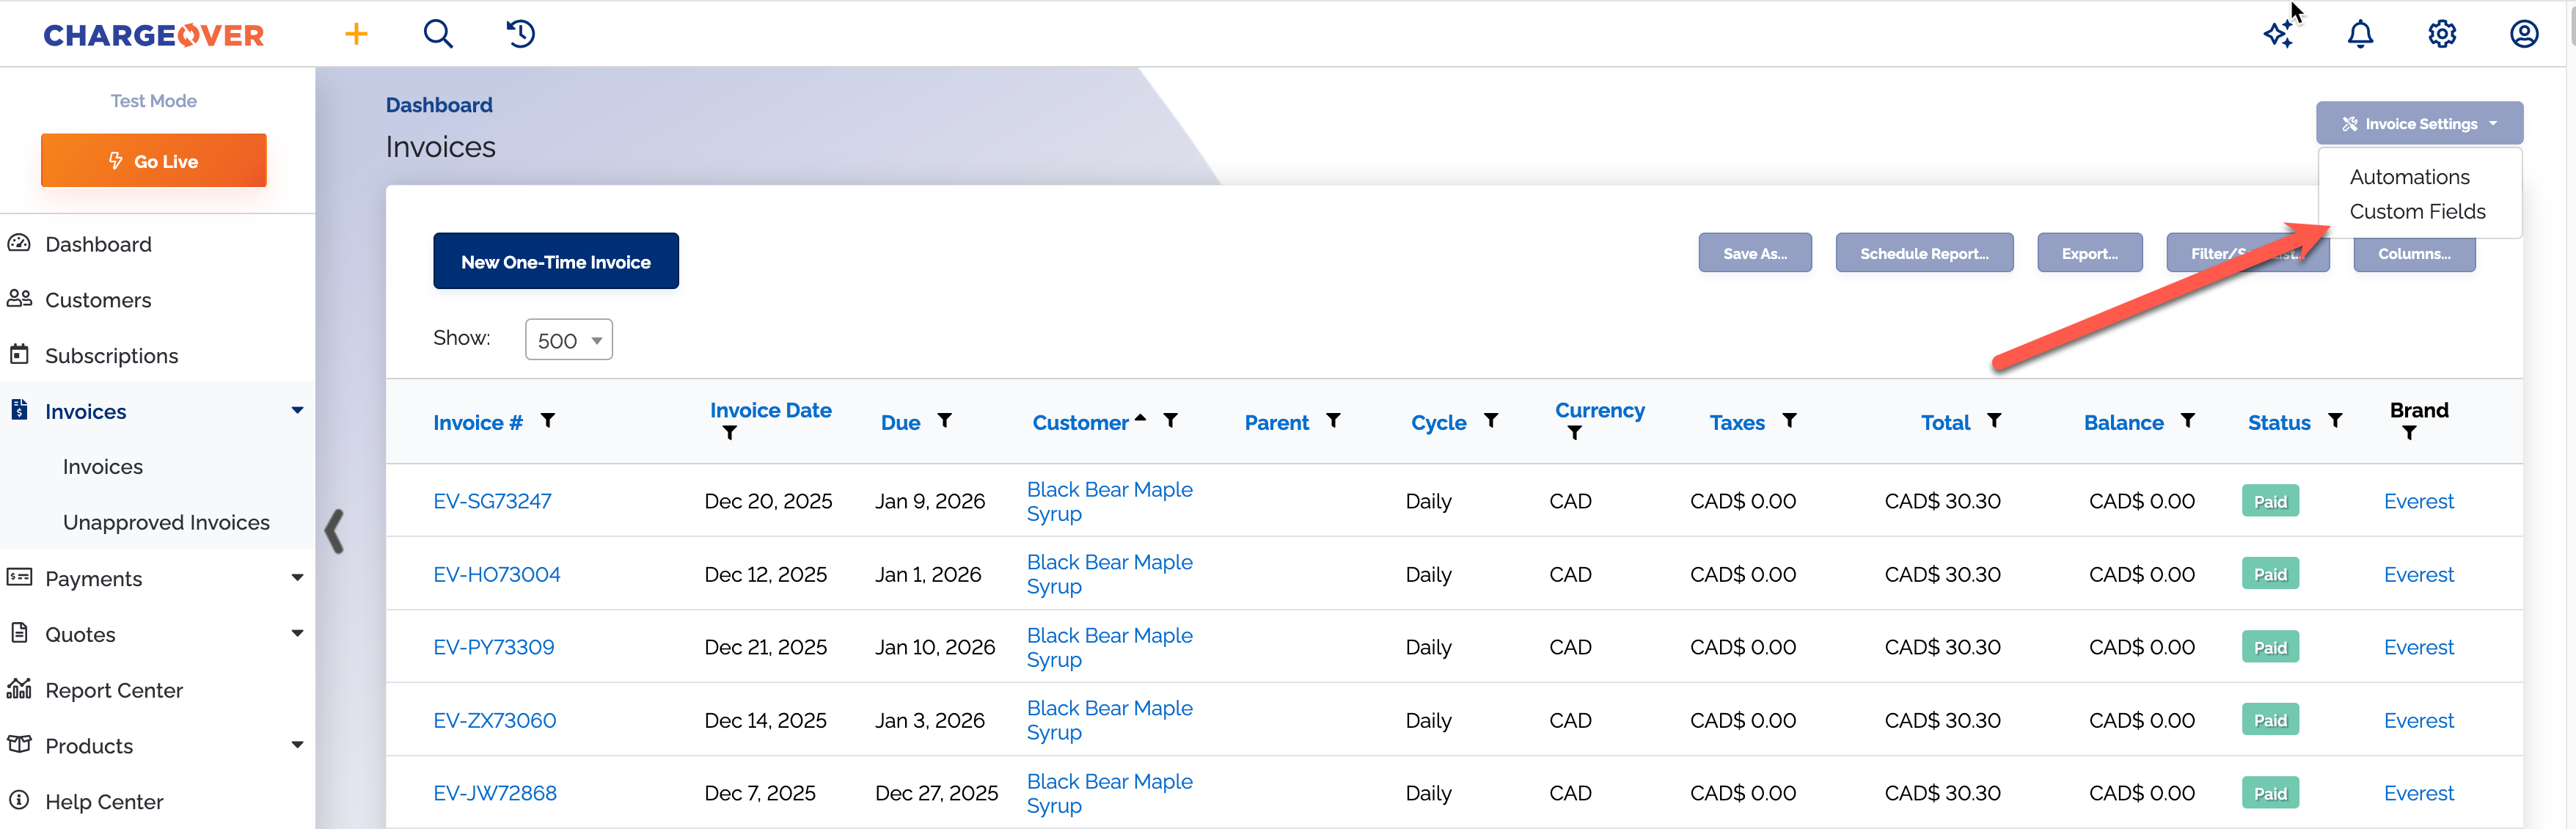
Task: Select Automations from the dropdown menu
Action: coord(2409,177)
